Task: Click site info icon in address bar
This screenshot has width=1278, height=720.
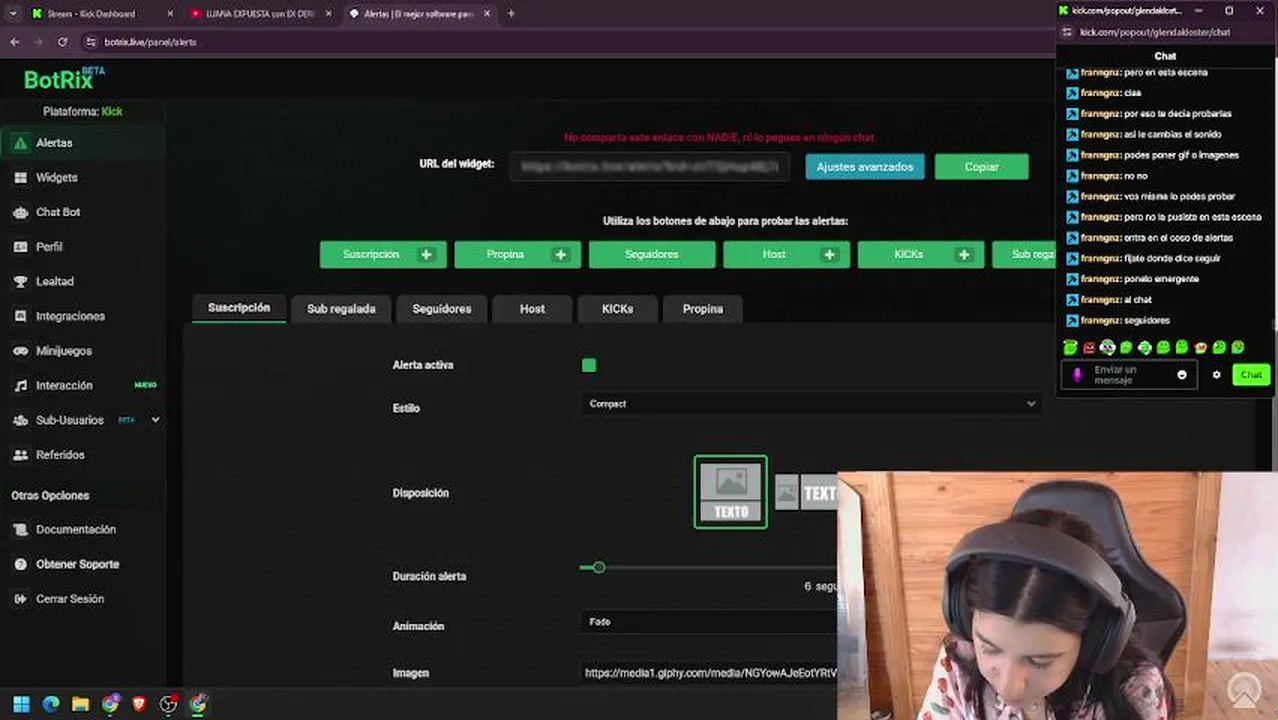Action: [x=91, y=42]
